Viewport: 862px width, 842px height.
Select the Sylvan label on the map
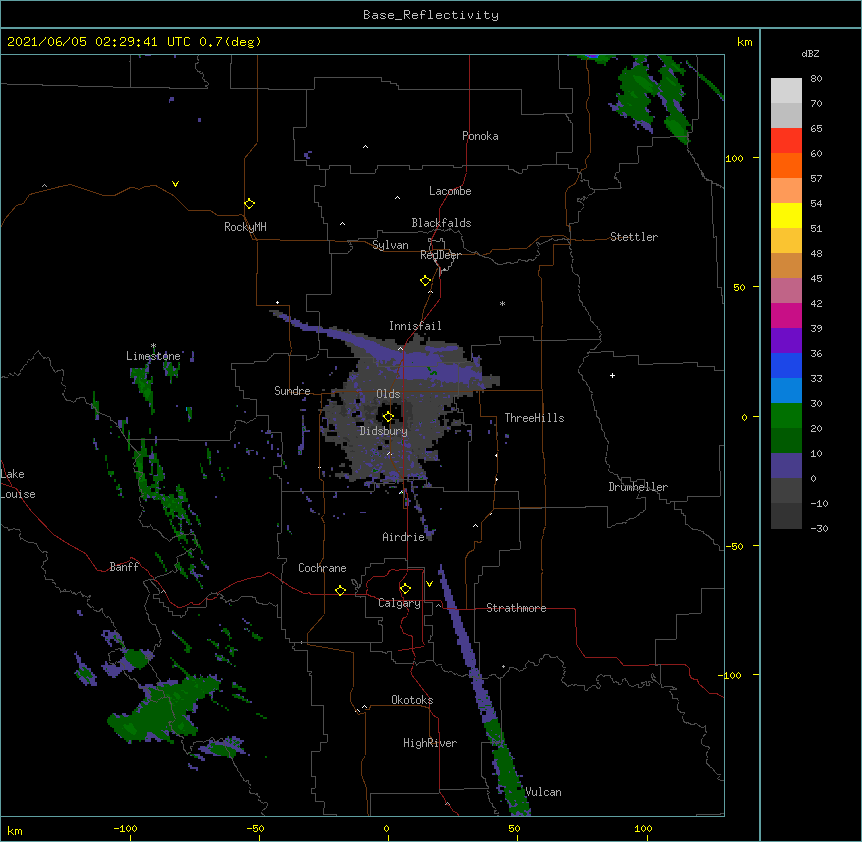pos(390,245)
